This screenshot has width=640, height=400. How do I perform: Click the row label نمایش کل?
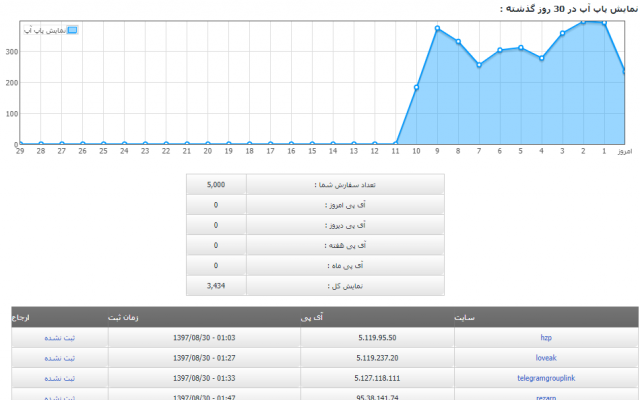[x=345, y=286]
